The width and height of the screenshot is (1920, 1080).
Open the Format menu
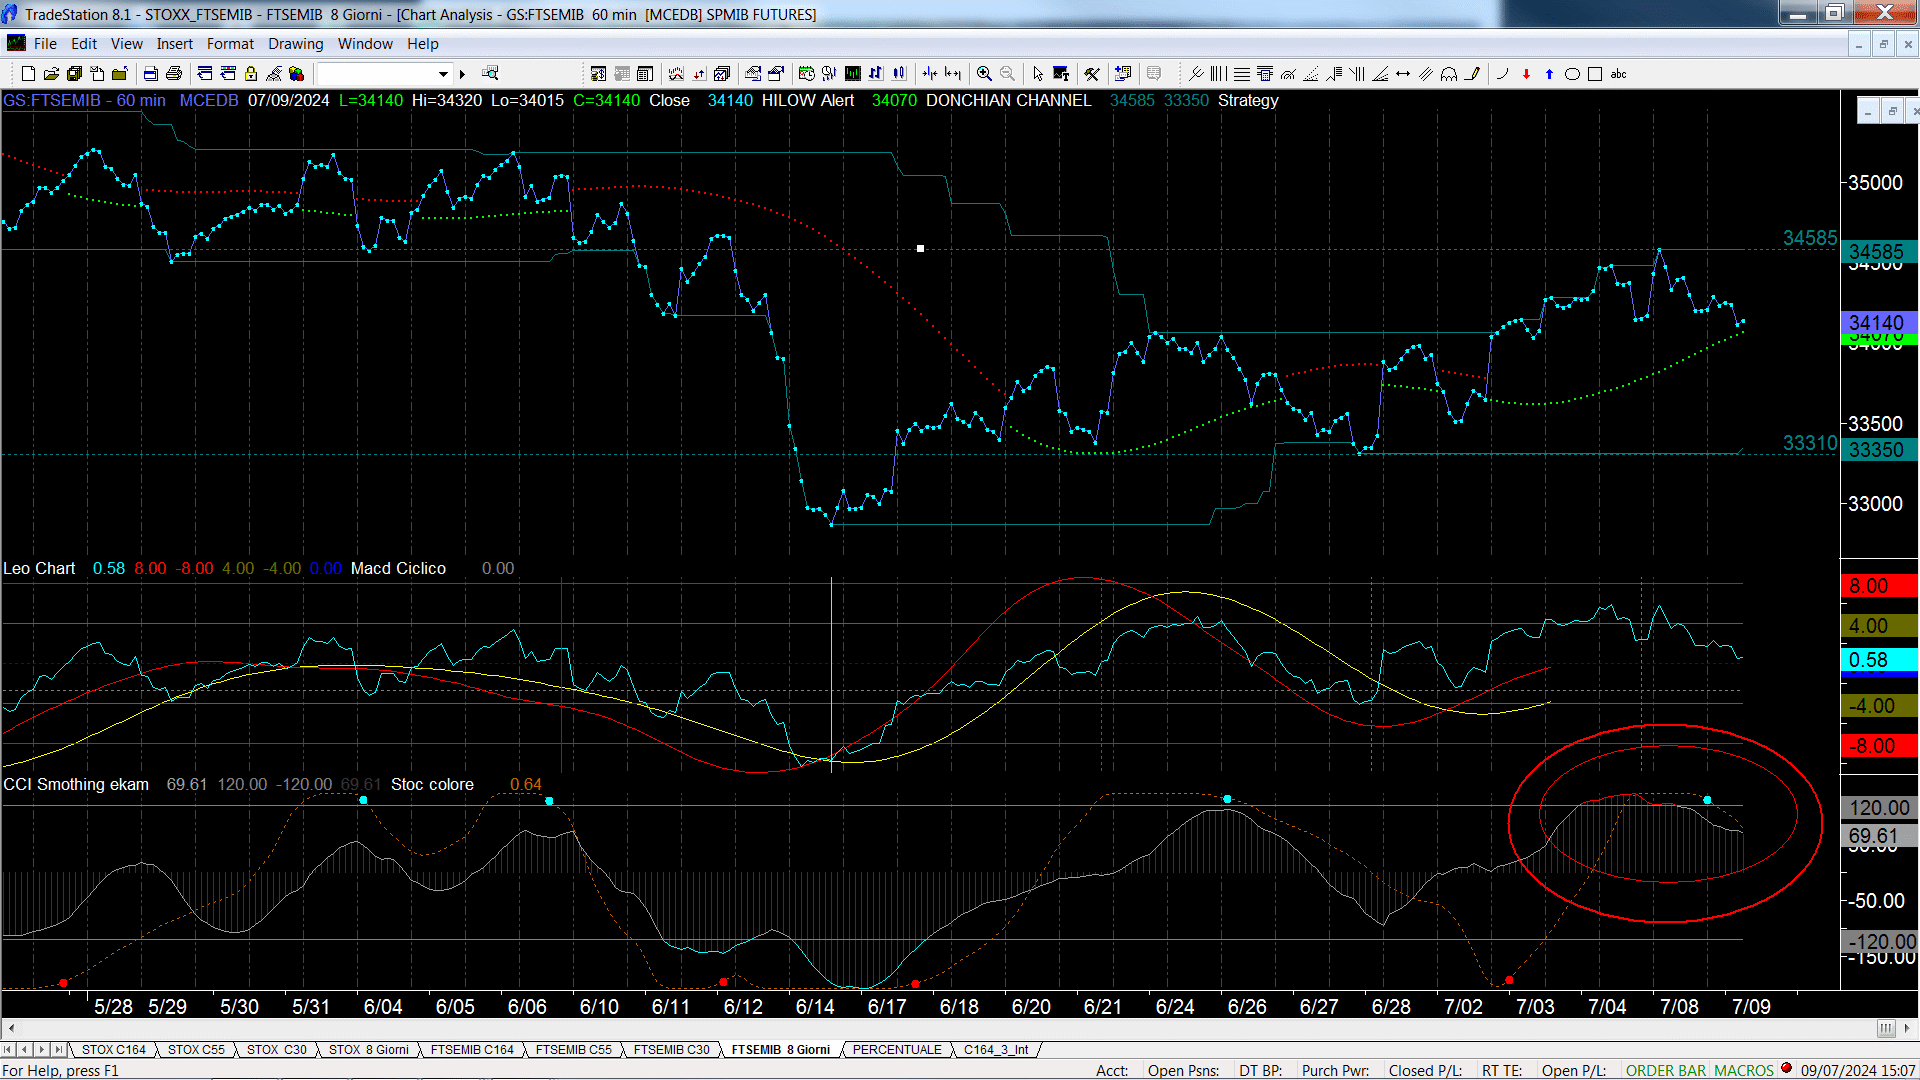coord(230,44)
